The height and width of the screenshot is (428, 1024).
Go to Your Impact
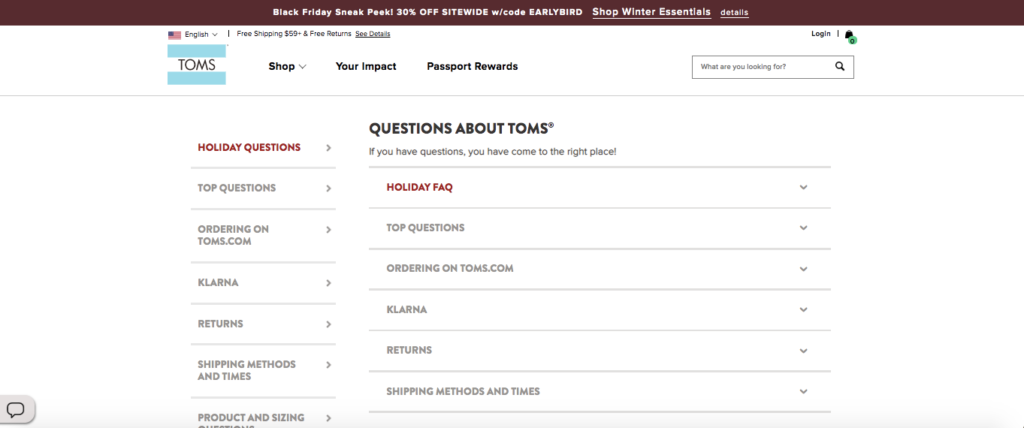coord(366,67)
